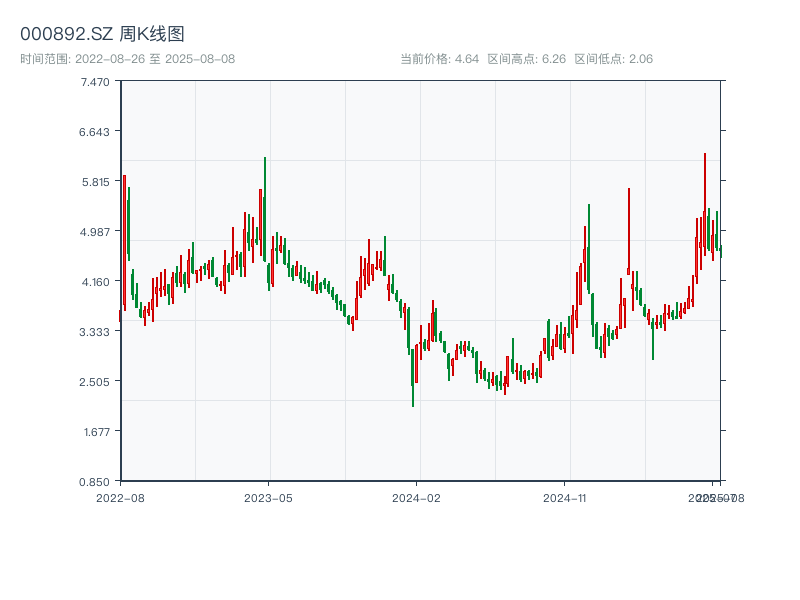The height and width of the screenshot is (600, 800).
Task: Select the 3.333 y-axis price label
Action: [x=96, y=332]
